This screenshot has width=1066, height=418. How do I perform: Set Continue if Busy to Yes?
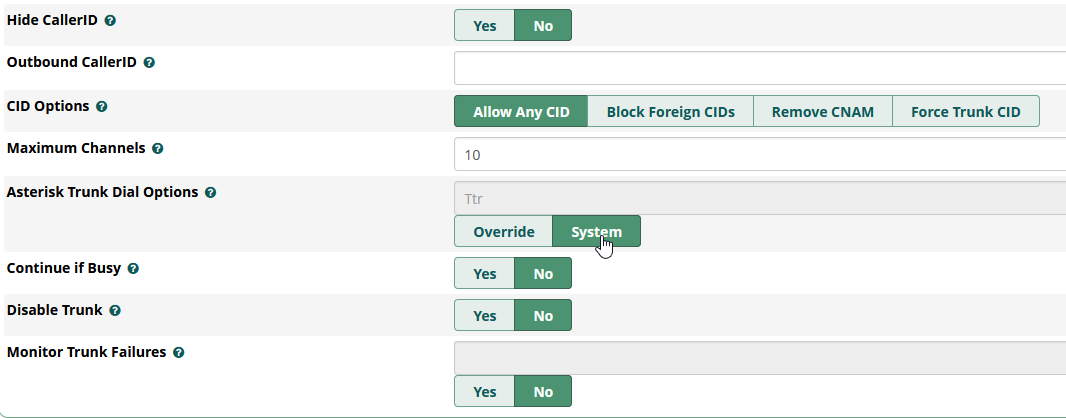485,273
